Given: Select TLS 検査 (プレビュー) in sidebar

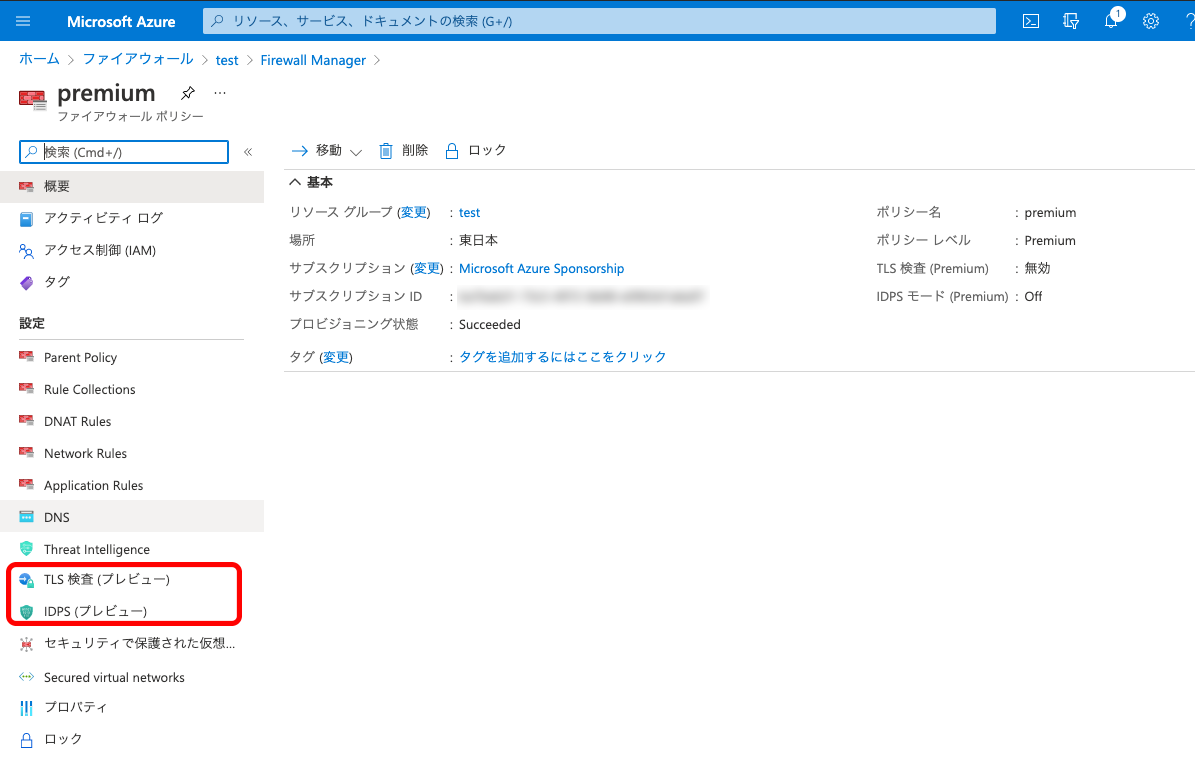Looking at the screenshot, I should pyautogui.click(x=106, y=579).
